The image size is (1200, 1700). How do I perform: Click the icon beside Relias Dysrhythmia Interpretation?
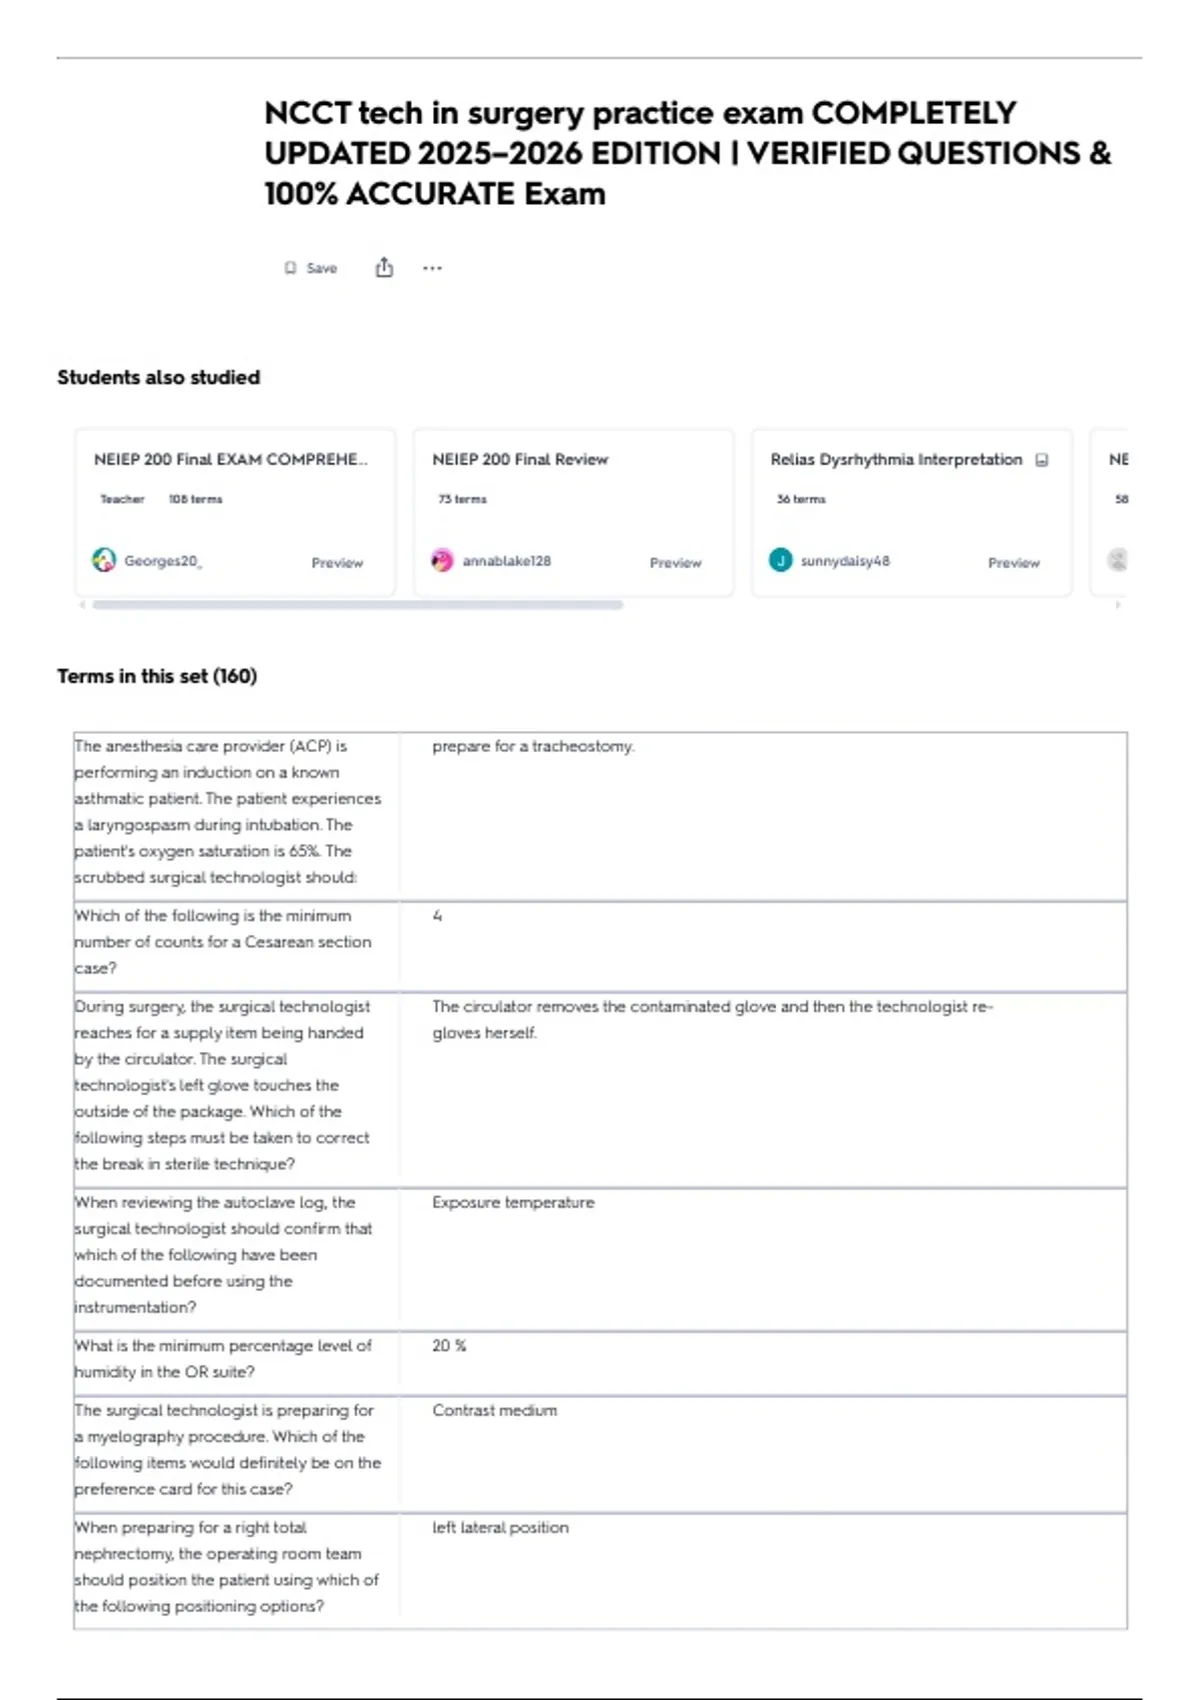coord(1042,460)
